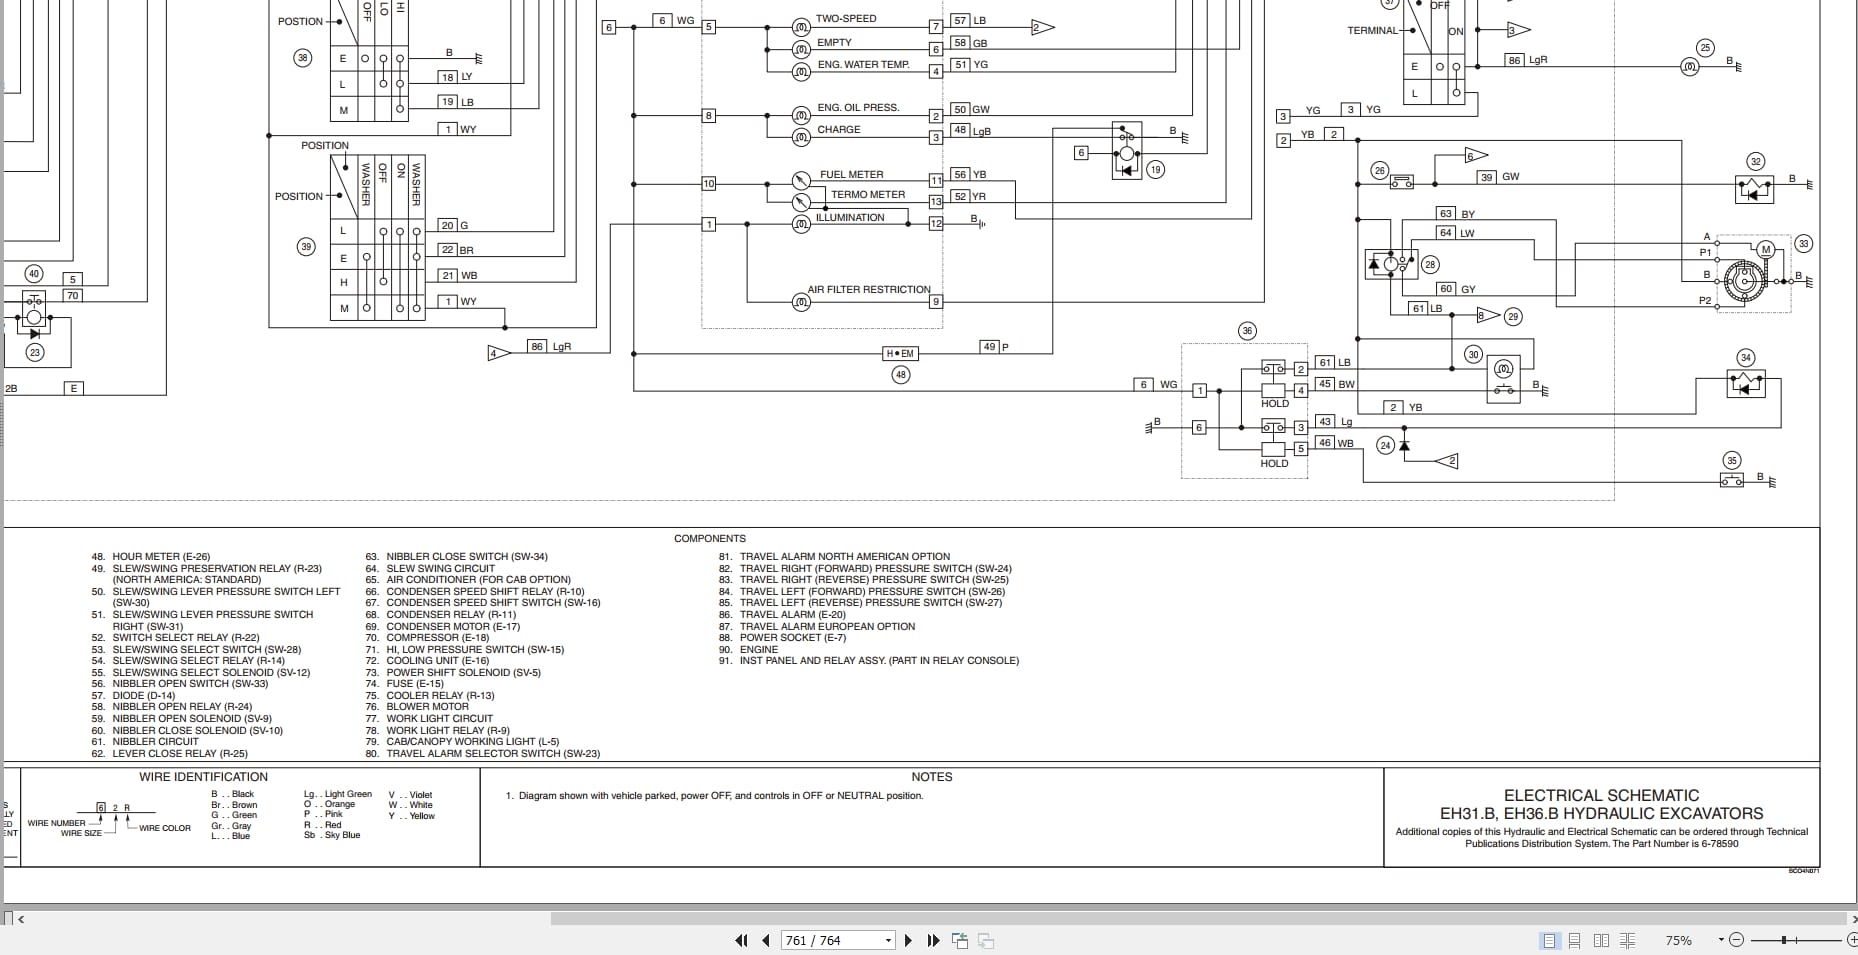Enable continuous page view mode
This screenshot has height=955, width=1858.
[x=1574, y=940]
